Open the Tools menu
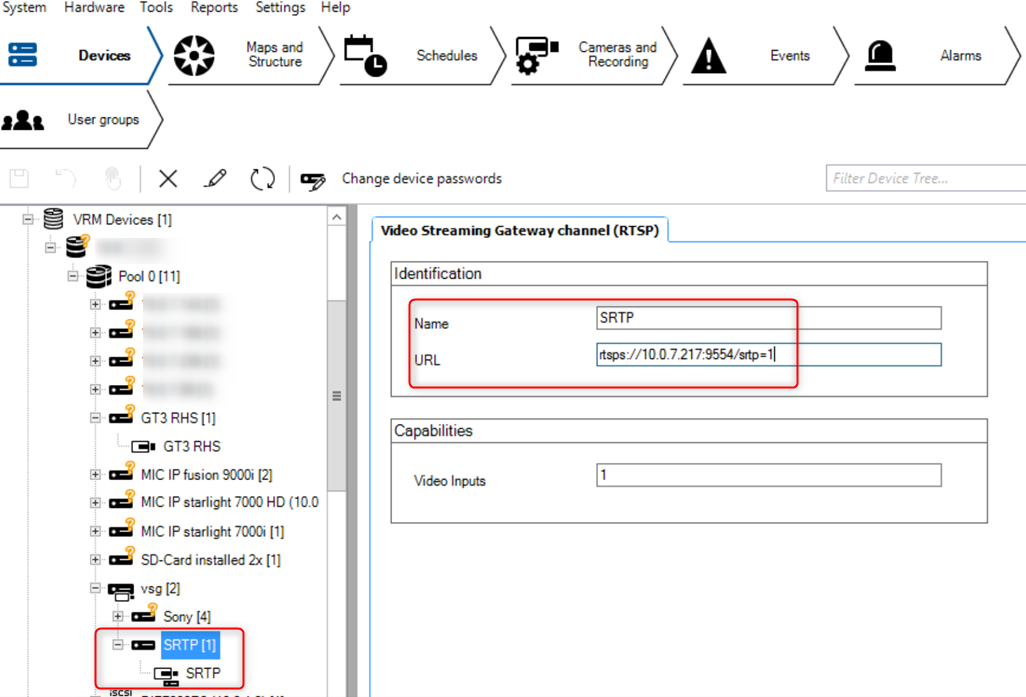1026x697 pixels. coord(155,8)
